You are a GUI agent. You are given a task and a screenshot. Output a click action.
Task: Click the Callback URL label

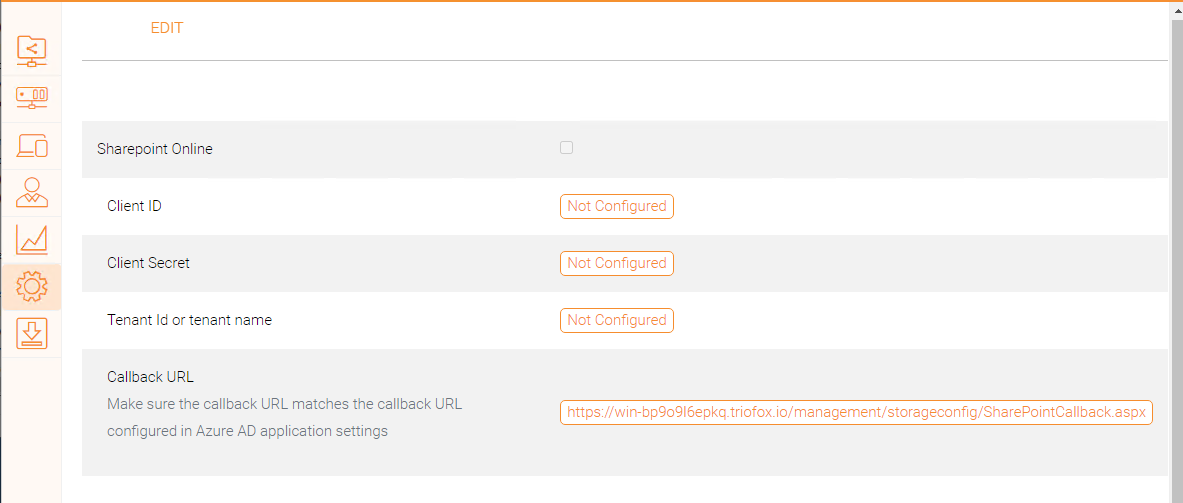(x=150, y=377)
